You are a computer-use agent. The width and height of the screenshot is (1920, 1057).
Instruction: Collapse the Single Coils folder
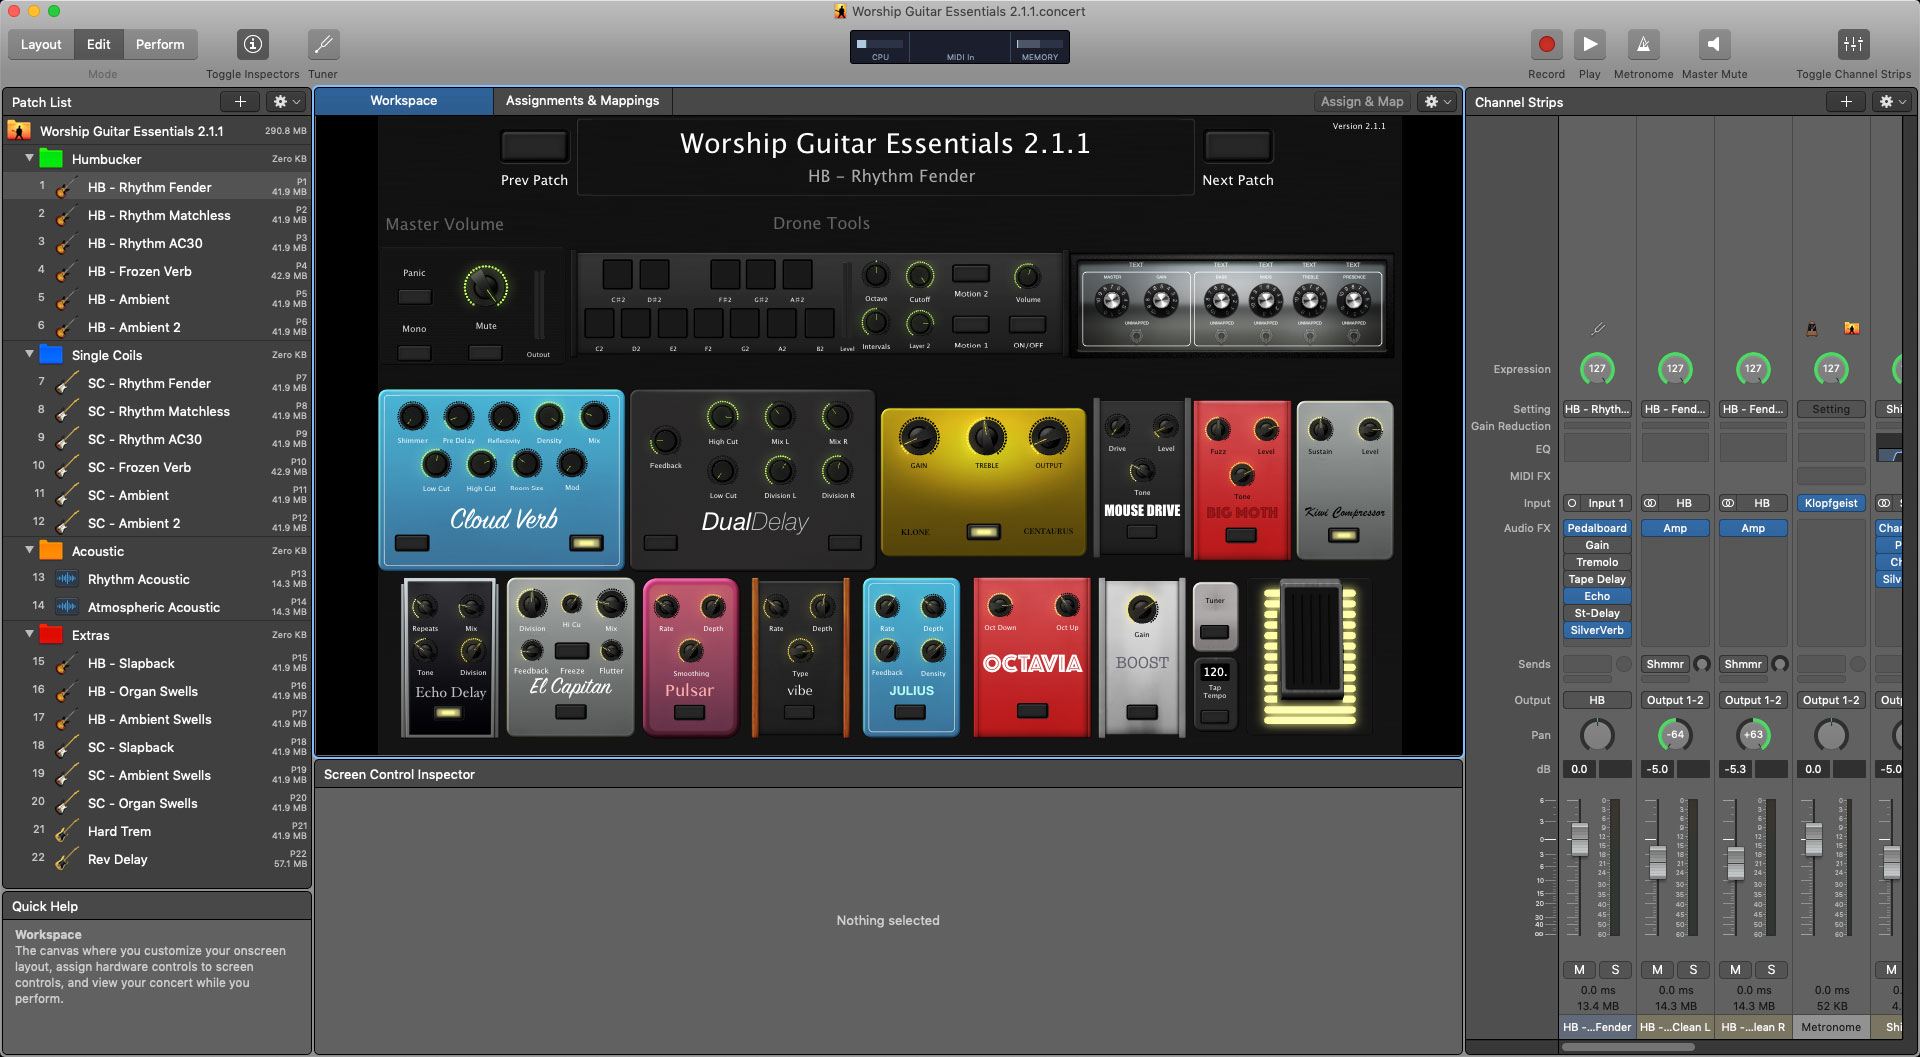coord(29,355)
